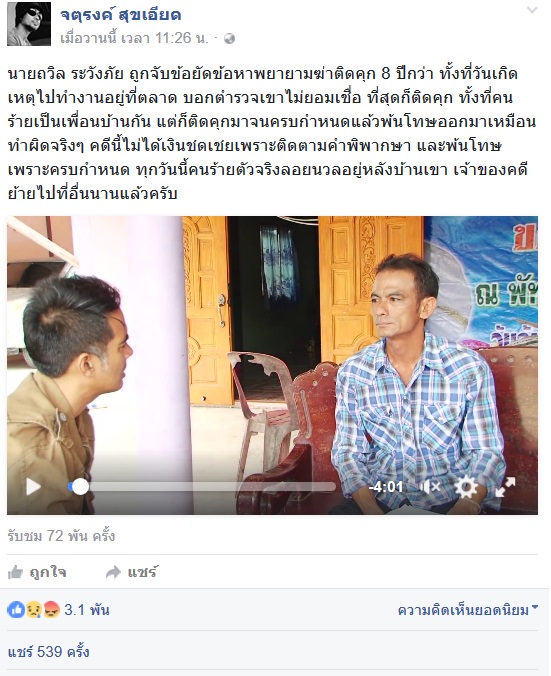Click the angry reaction emoji icon
This screenshot has height=676, width=551.
51,610
